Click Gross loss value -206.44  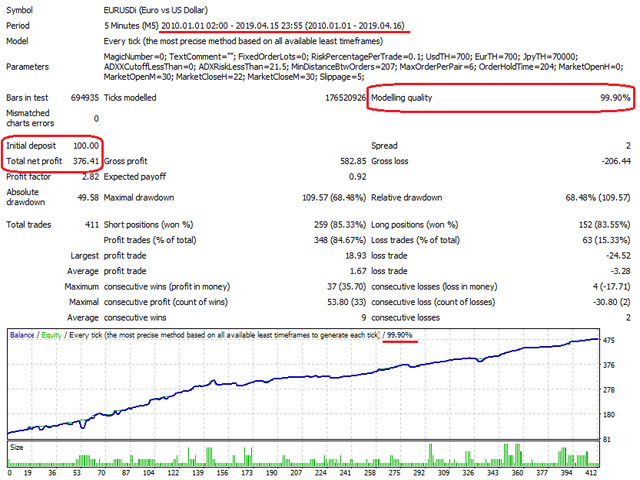pyautogui.click(x=616, y=161)
